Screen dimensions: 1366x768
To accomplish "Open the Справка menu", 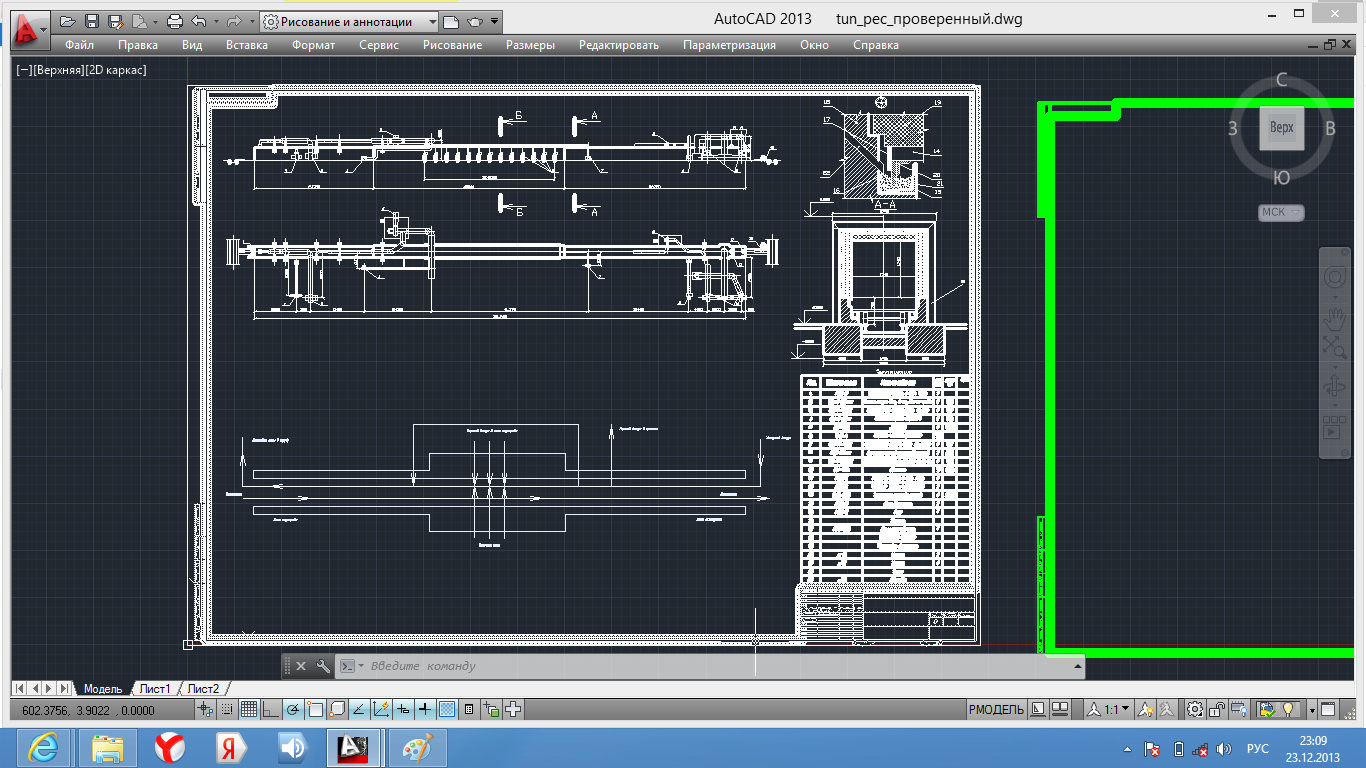I will tap(876, 45).
